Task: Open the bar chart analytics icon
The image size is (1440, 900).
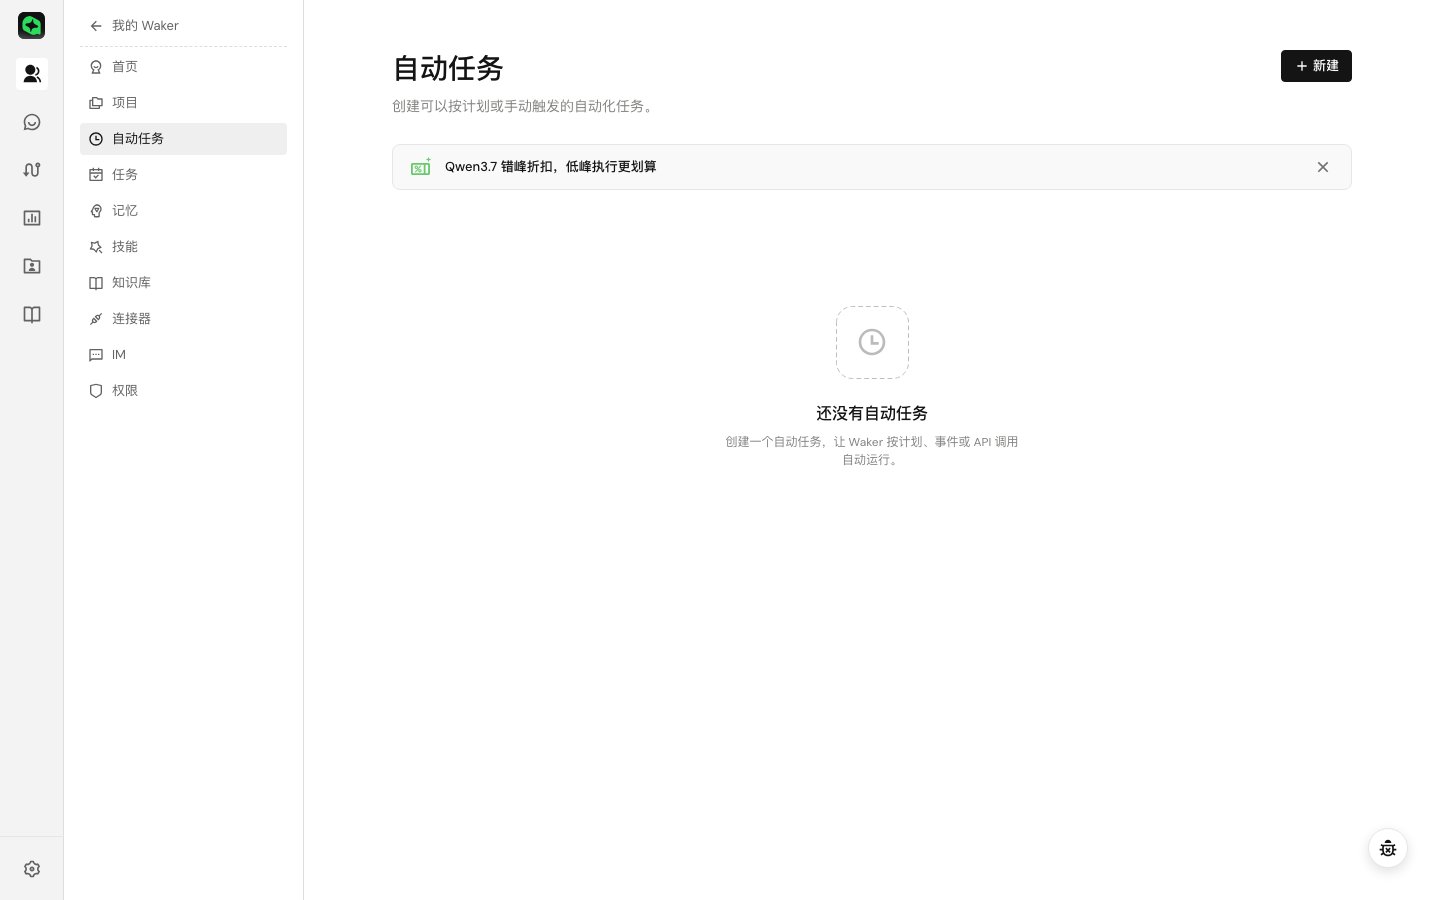Action: tap(32, 218)
